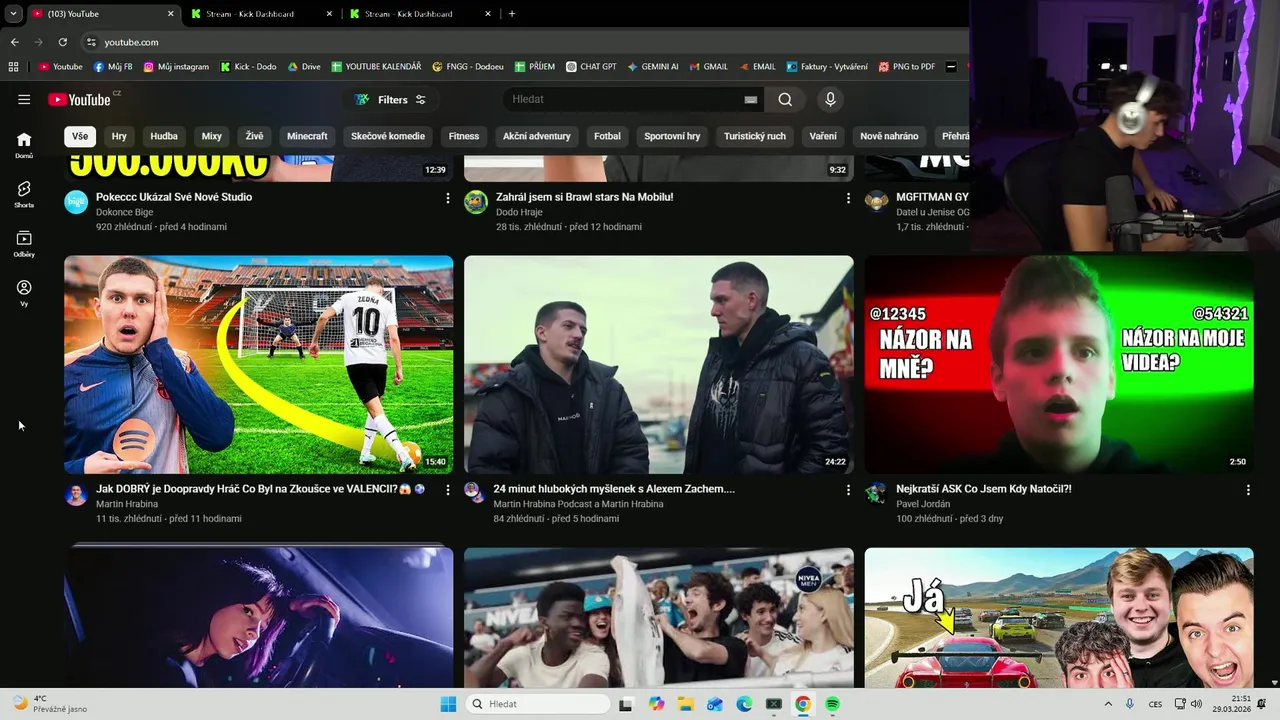This screenshot has width=1280, height=720.
Task: Open the CHAT GPT bookmark
Action: tap(591, 67)
